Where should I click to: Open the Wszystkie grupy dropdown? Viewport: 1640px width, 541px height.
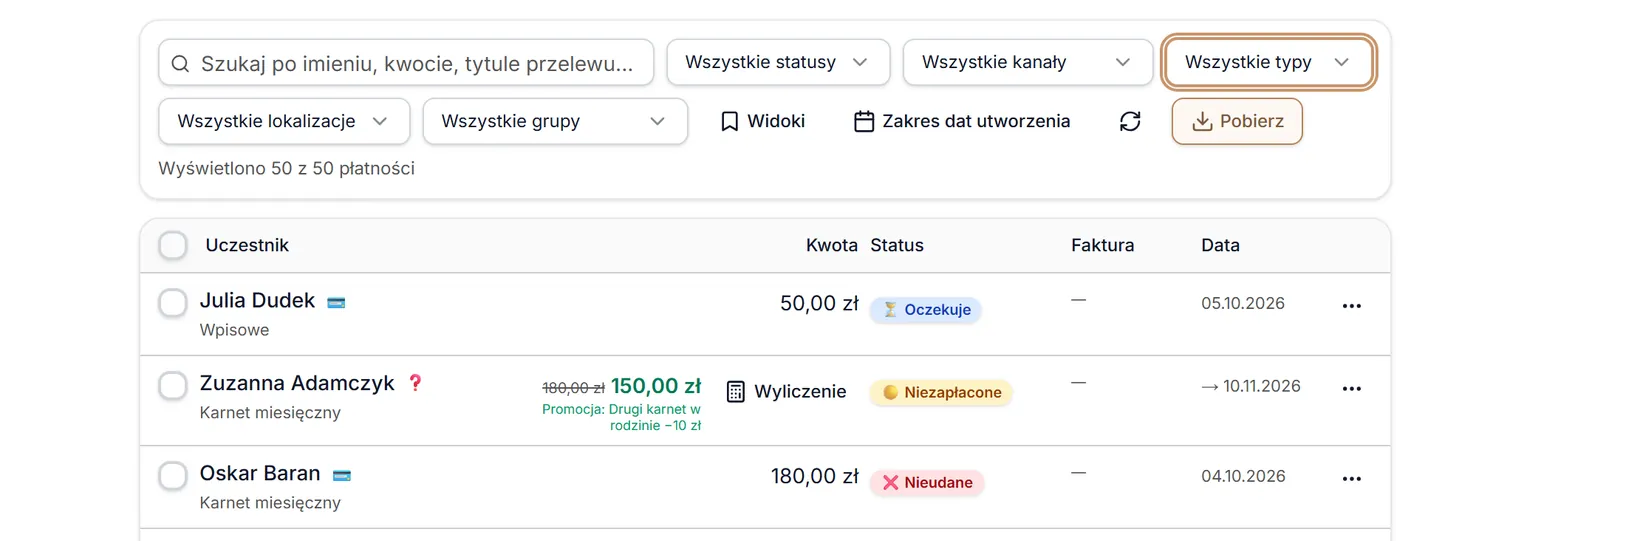[555, 121]
